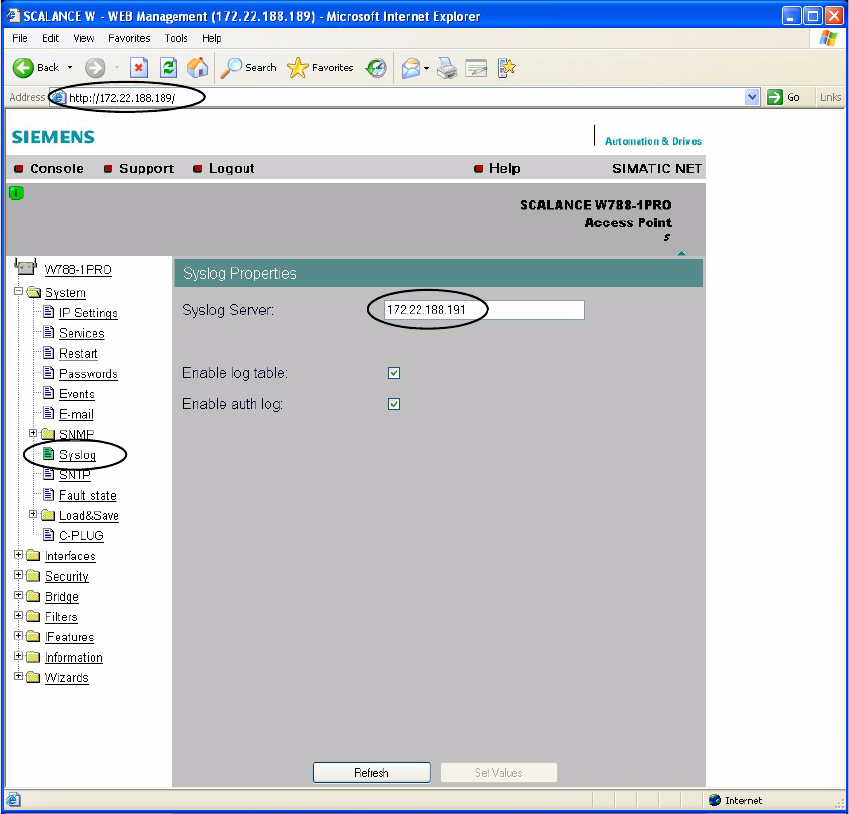The width and height of the screenshot is (849, 814).
Task: Open the address bar dropdown arrow
Action: point(753,97)
